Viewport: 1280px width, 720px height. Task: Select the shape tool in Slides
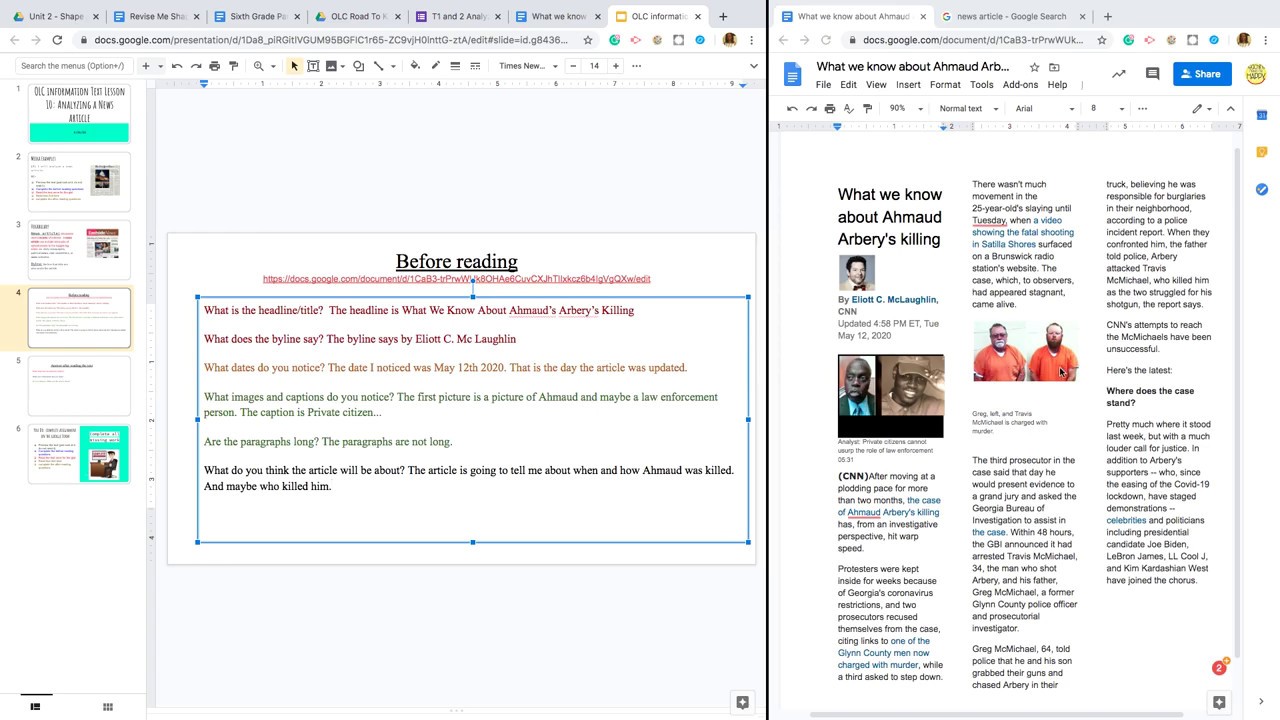click(x=359, y=66)
